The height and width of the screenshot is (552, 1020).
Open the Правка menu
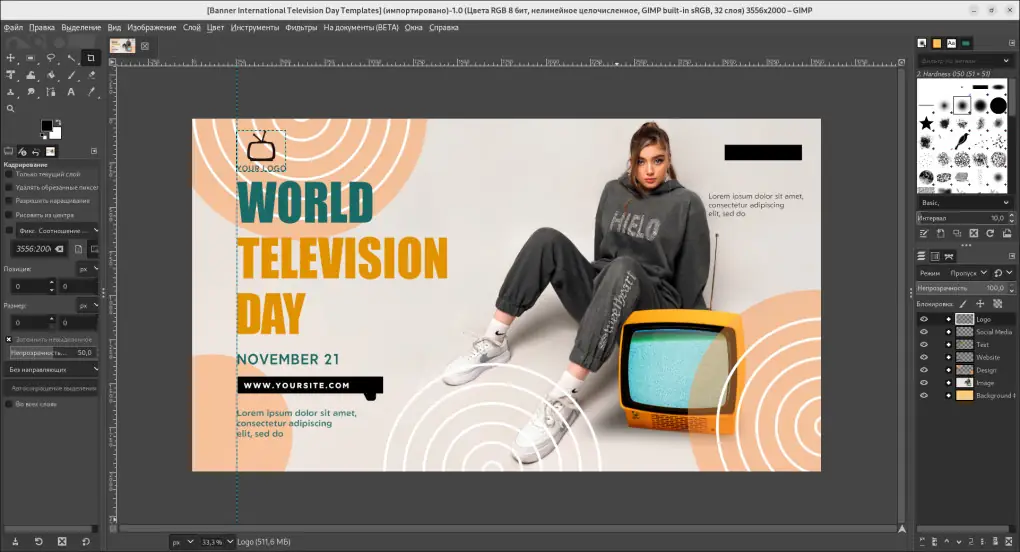pyautogui.click(x=42, y=27)
